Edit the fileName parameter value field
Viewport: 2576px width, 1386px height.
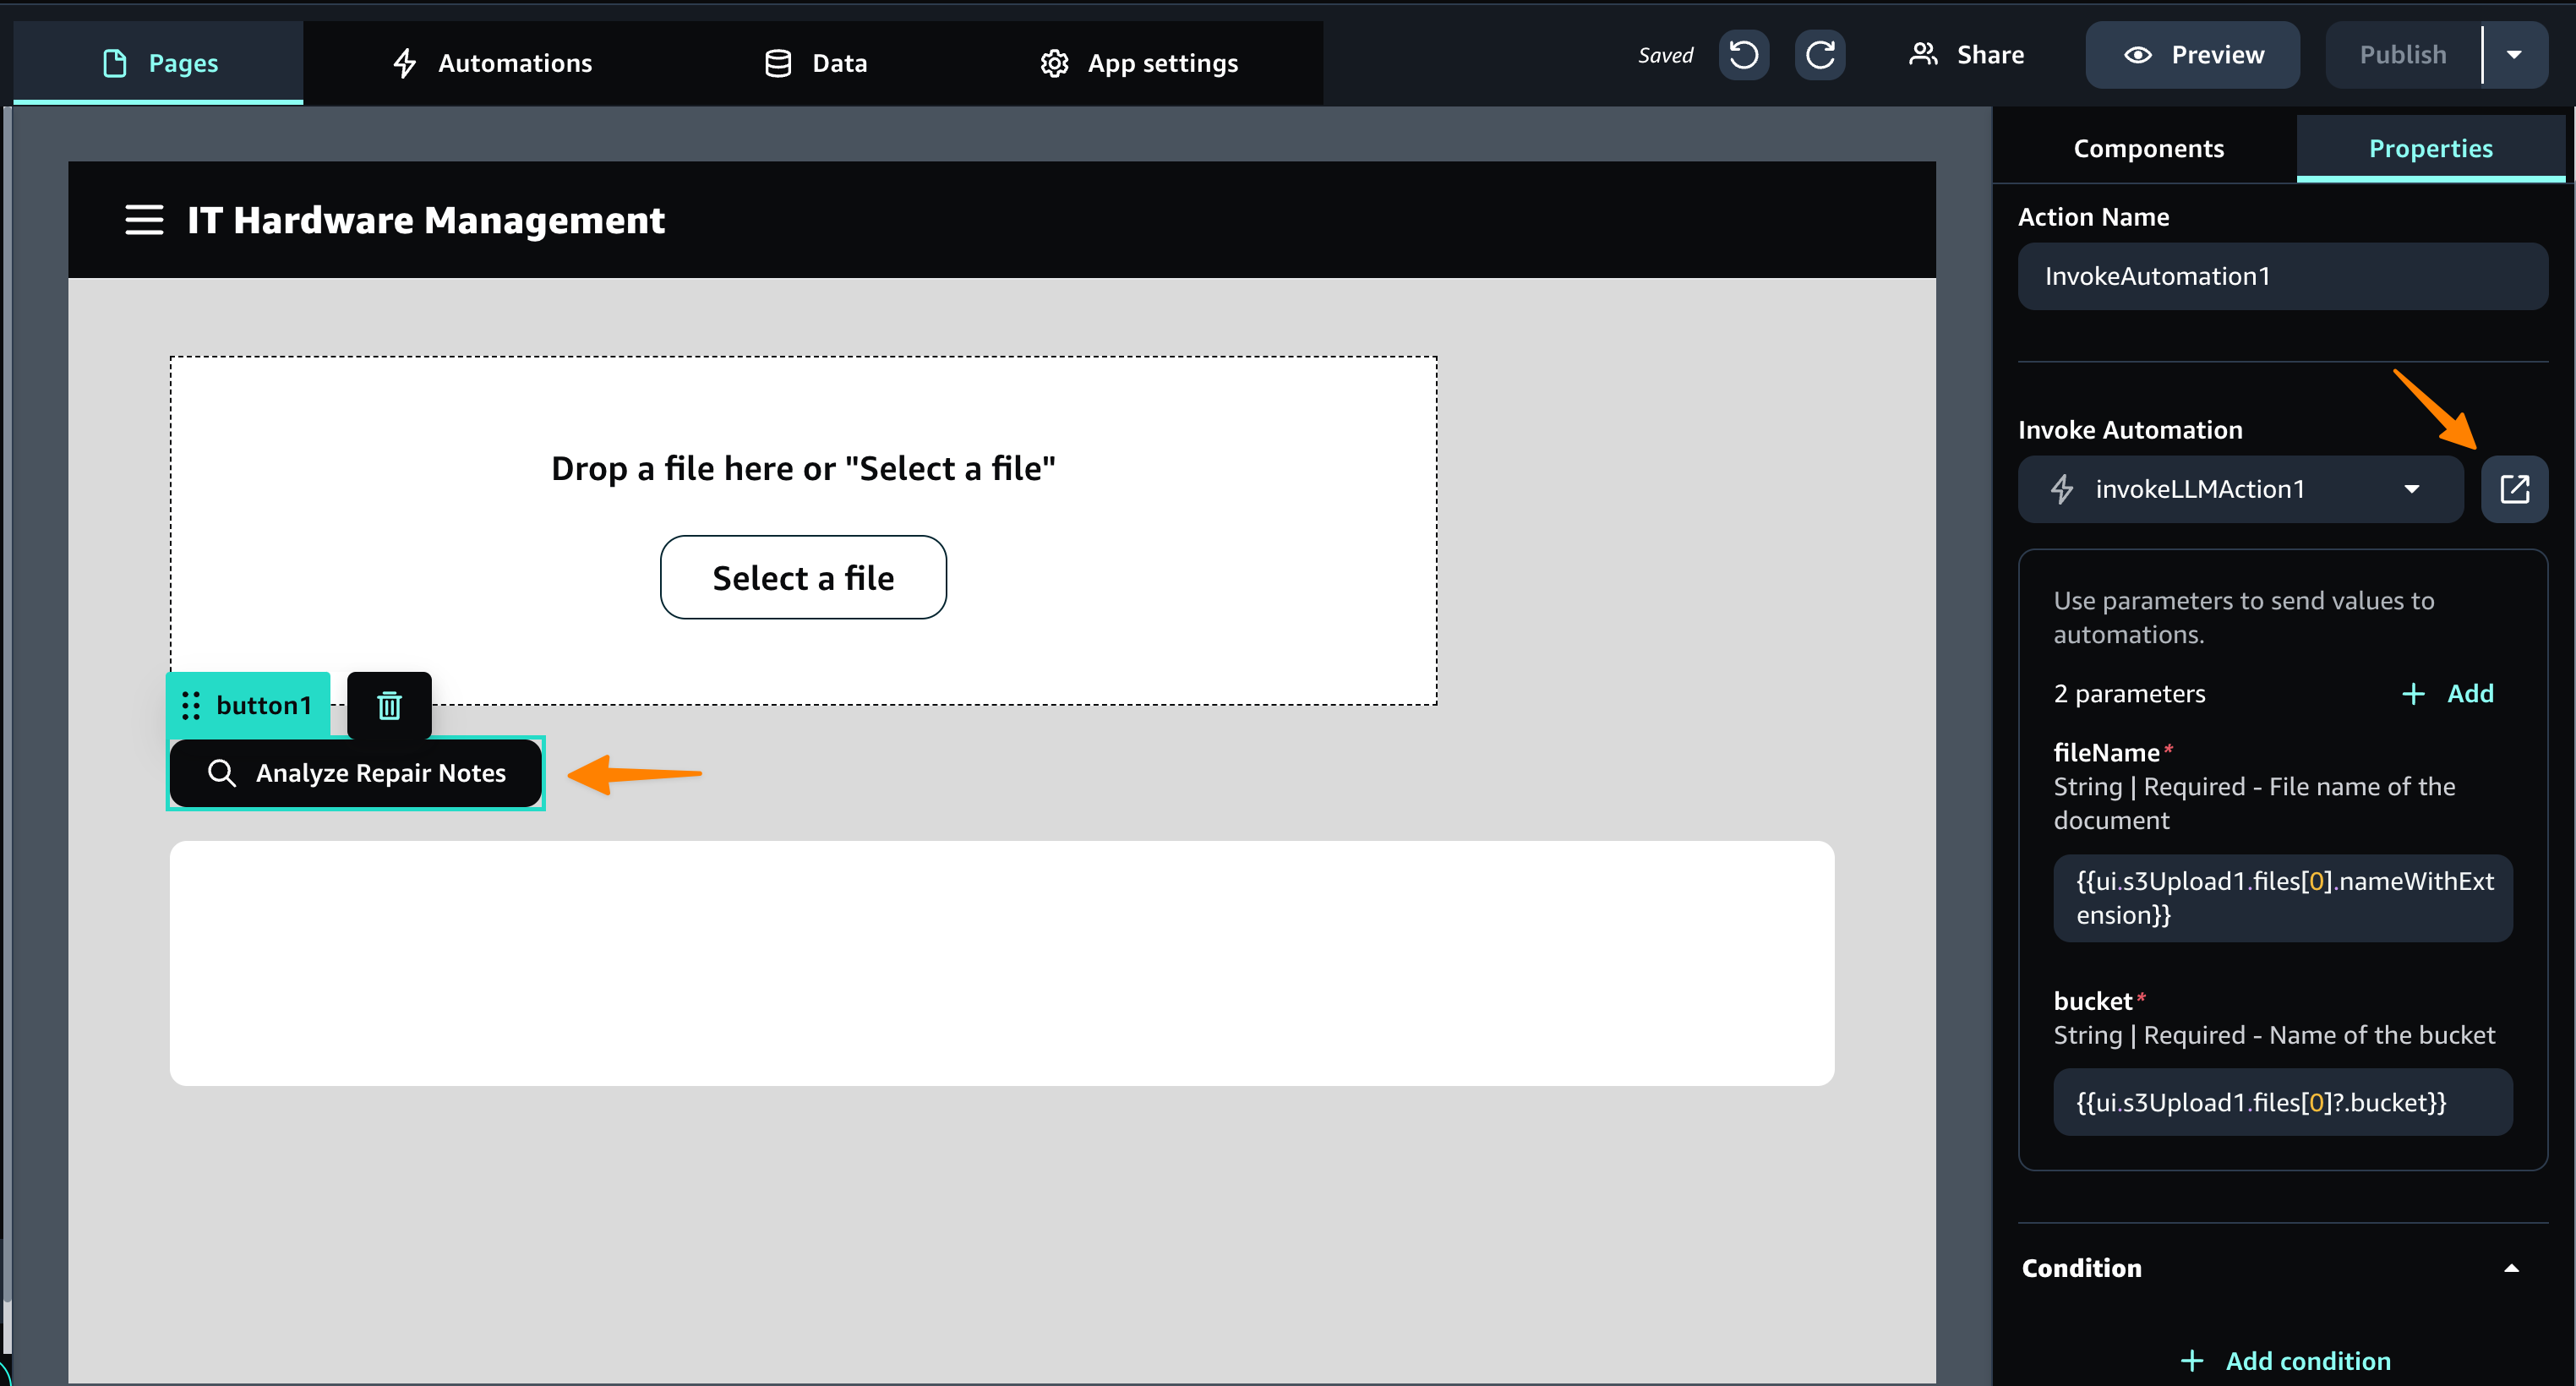point(2282,898)
